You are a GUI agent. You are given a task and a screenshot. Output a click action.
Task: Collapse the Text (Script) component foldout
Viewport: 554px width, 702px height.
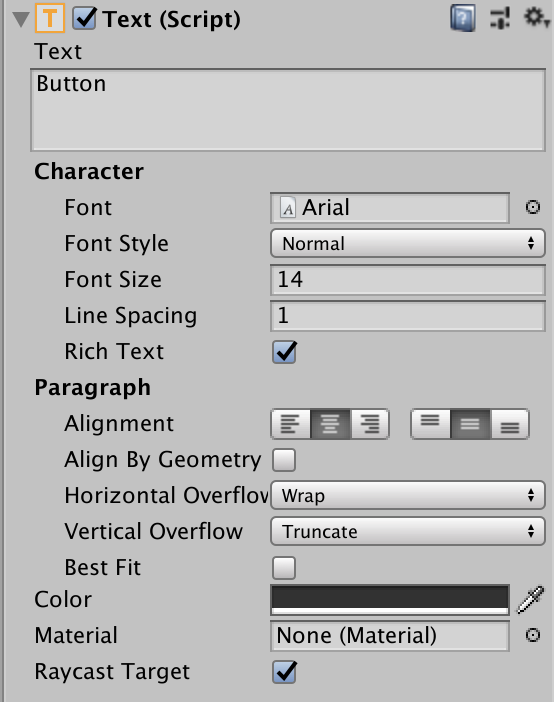point(21,20)
